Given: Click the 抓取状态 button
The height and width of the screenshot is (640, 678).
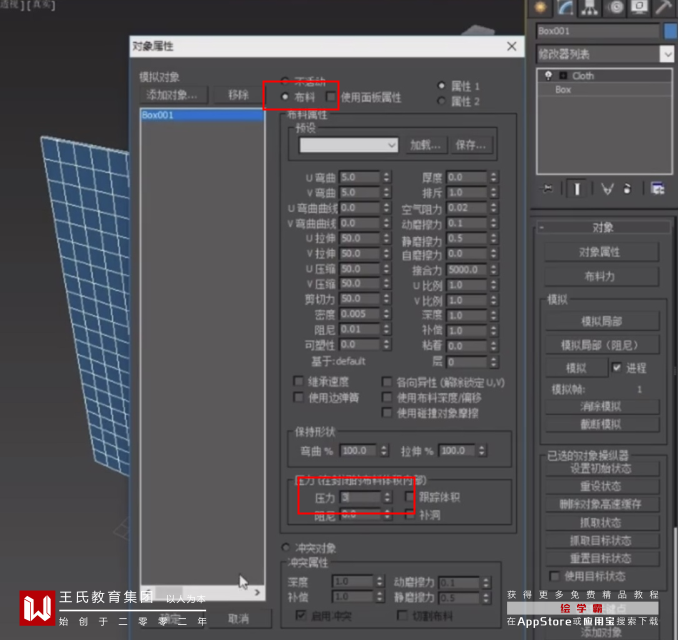Looking at the screenshot, I should [x=601, y=522].
